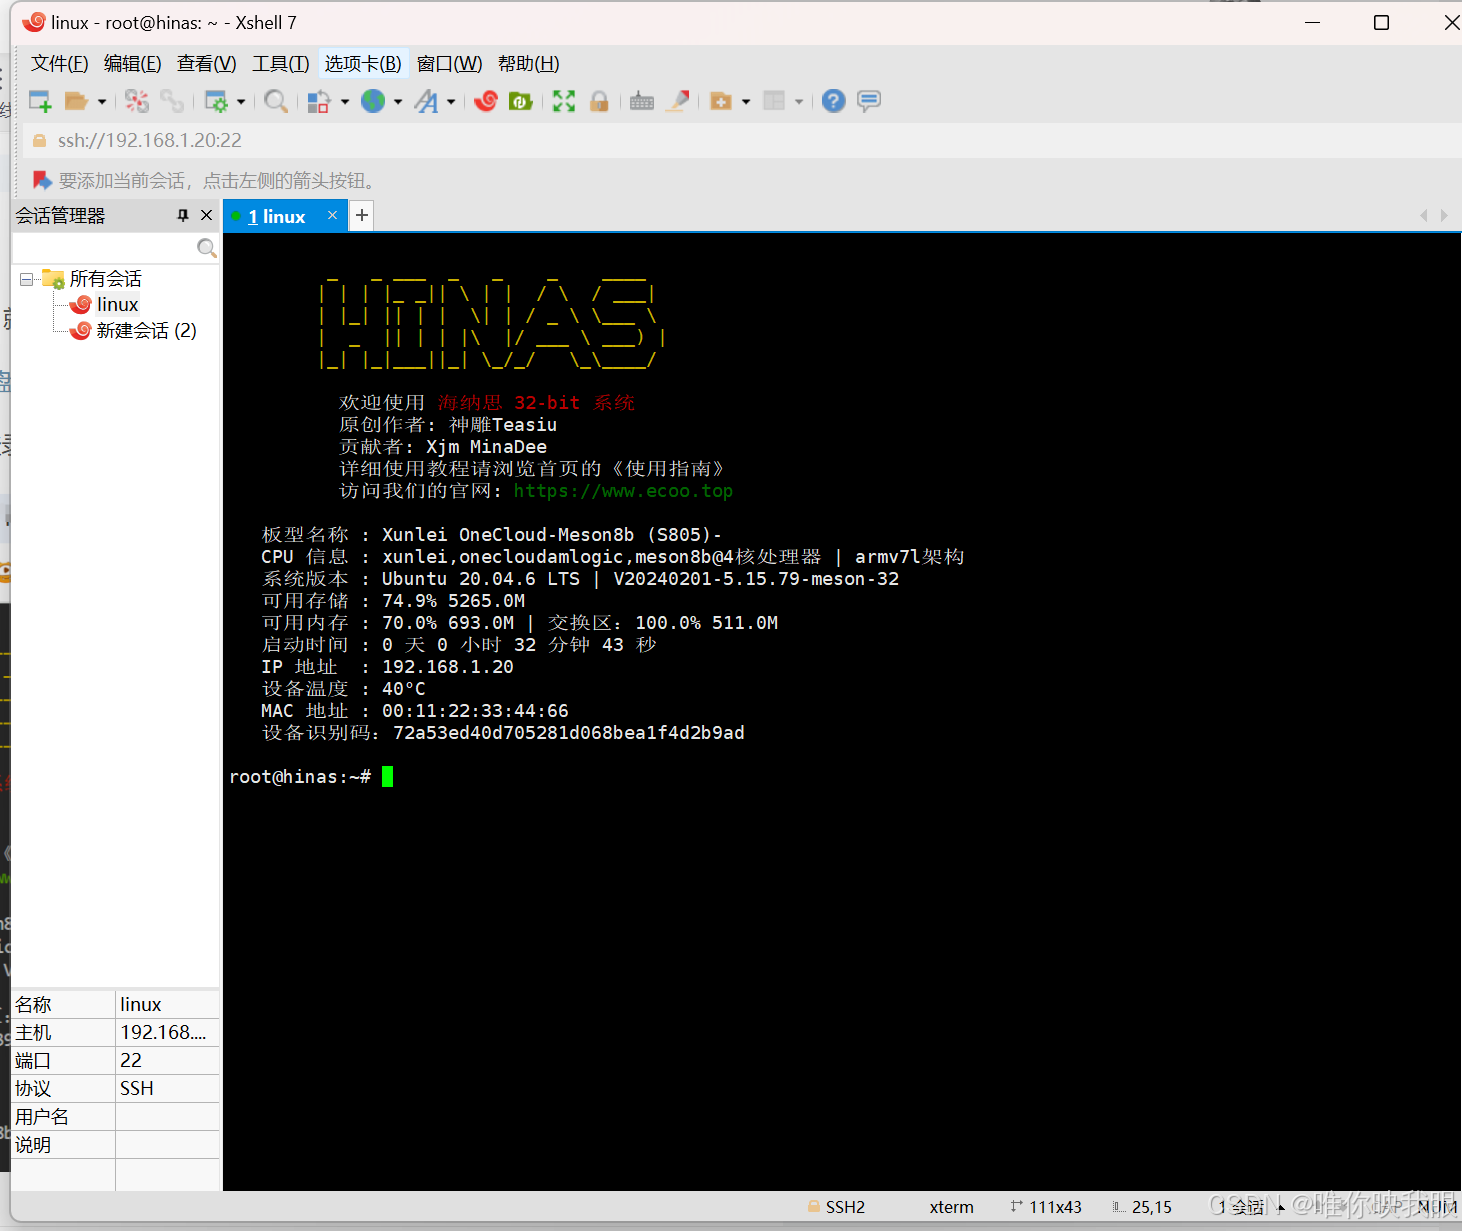Image resolution: width=1462 pixels, height=1231 pixels.
Task: Click the ssh://192.168.1.20:22 address bar
Action: 740,141
